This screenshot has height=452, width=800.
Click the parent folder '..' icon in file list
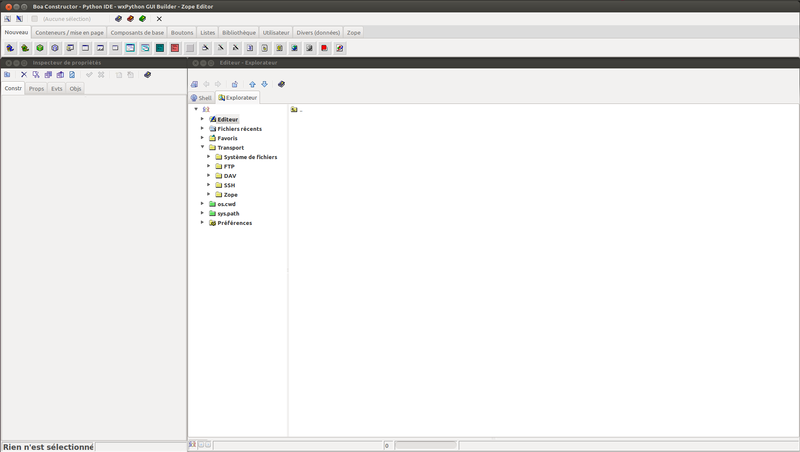click(x=294, y=110)
